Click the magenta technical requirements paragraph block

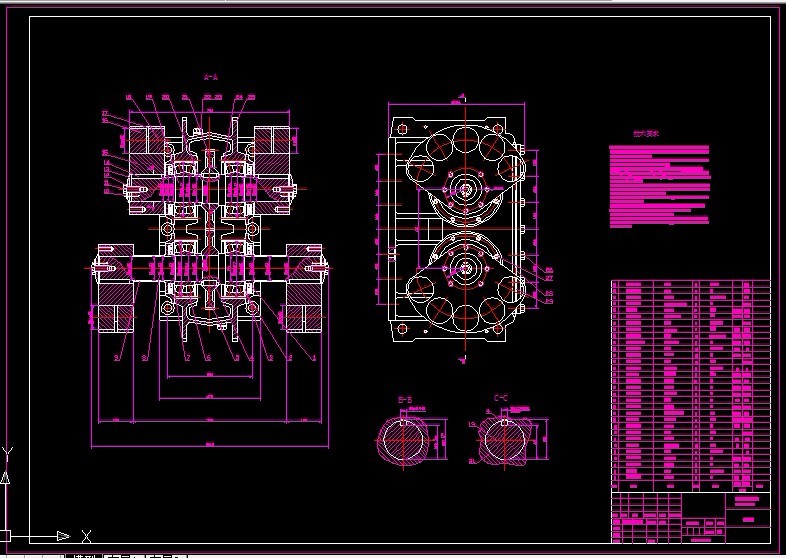(x=659, y=187)
